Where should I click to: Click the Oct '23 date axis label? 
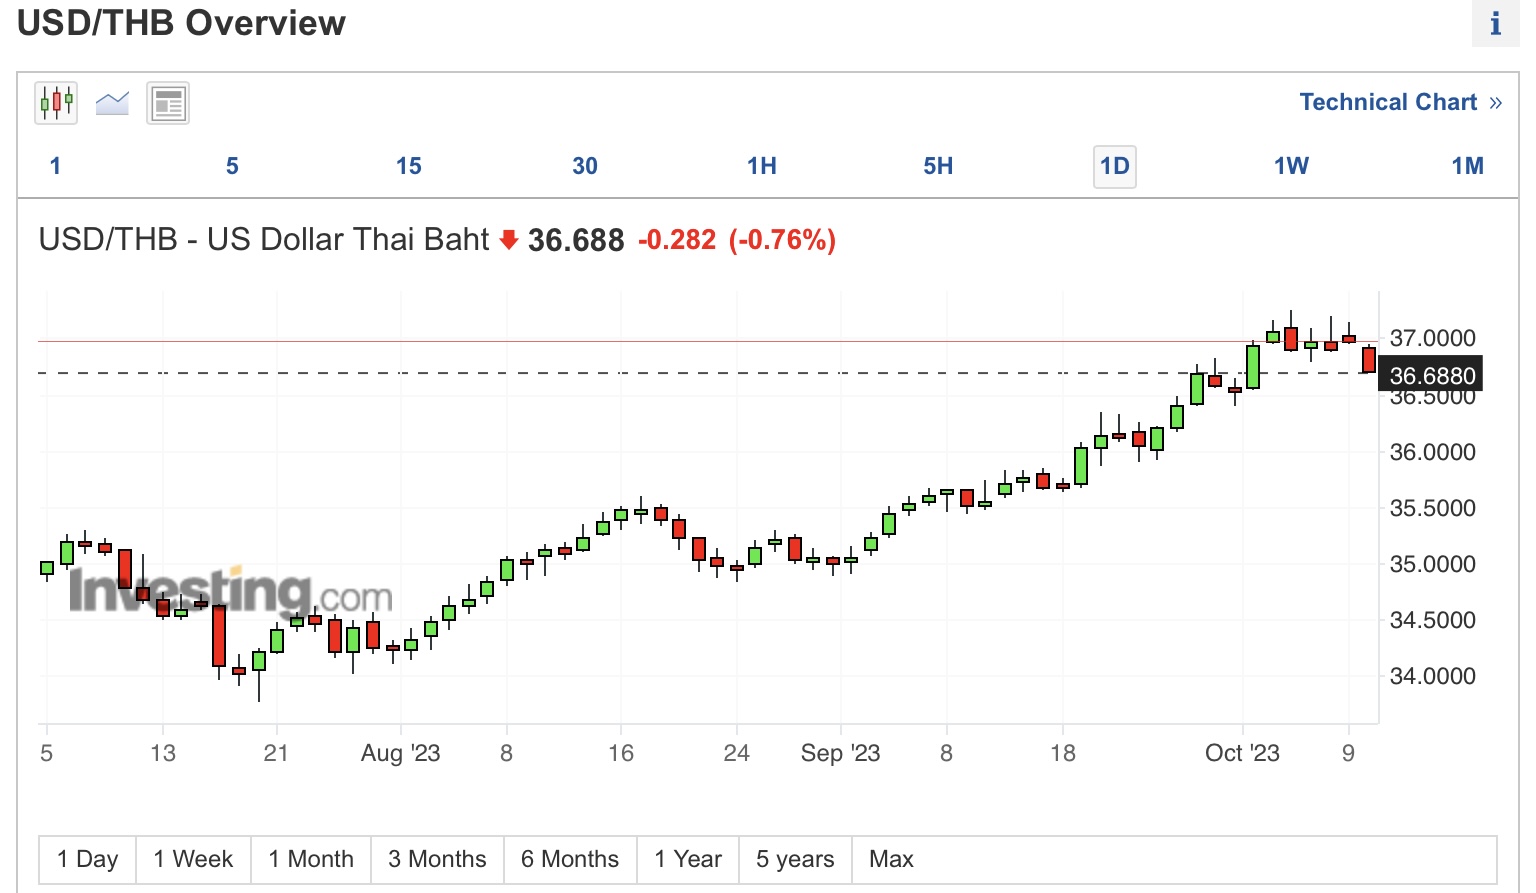pyautogui.click(x=1242, y=753)
